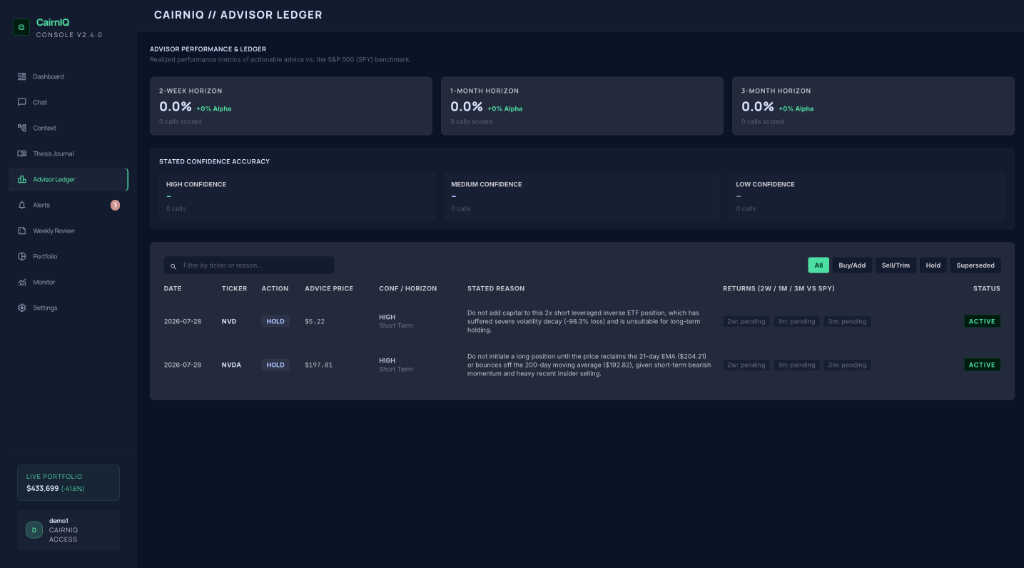Open the 3-Month Horizon card
Screen dimensions: 1024x568
click(873, 106)
